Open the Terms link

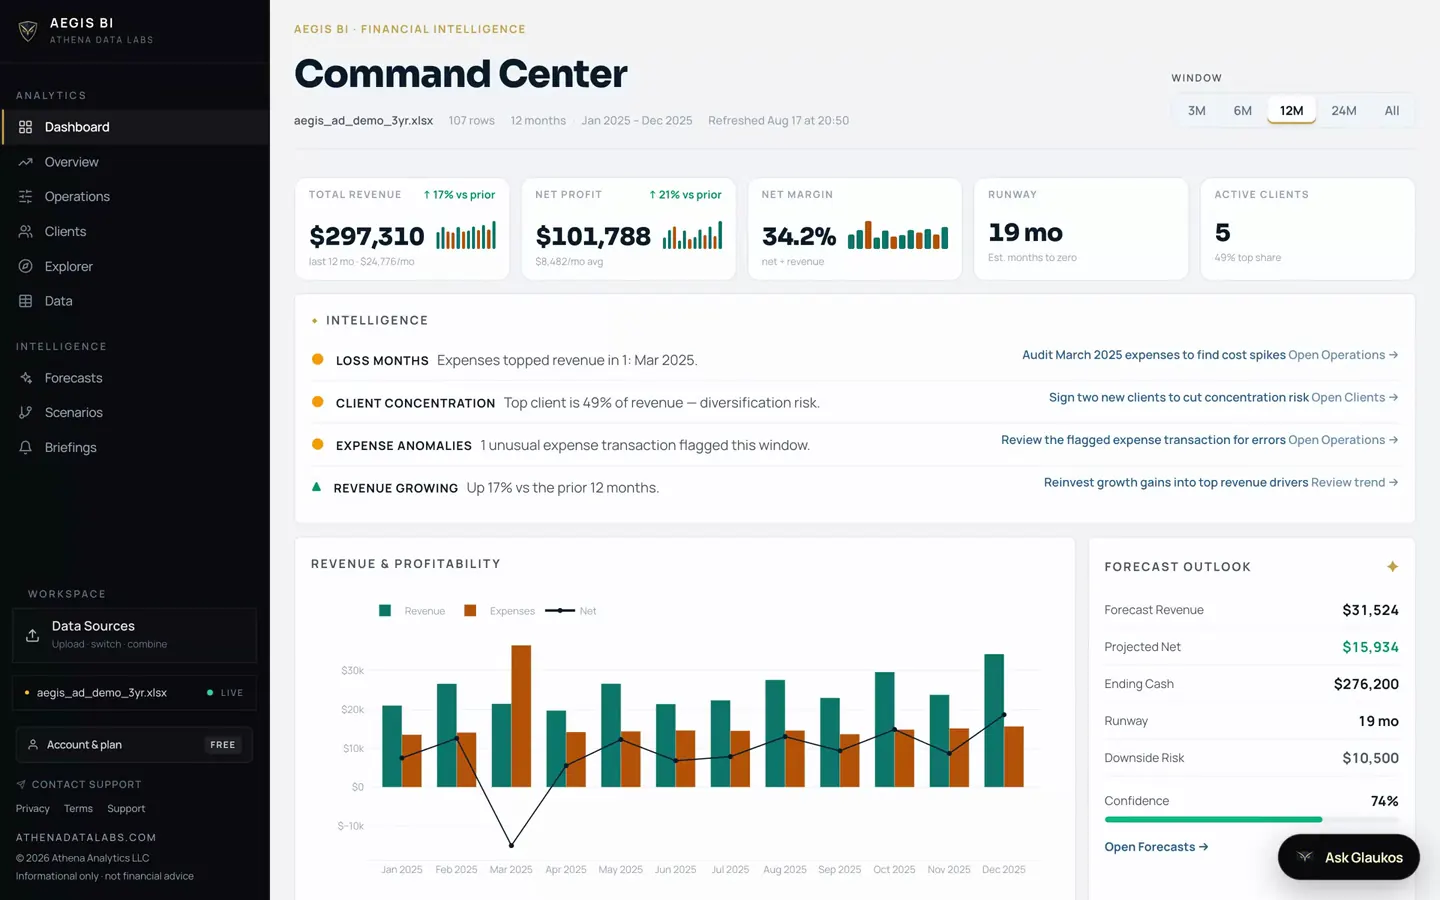pyautogui.click(x=78, y=809)
